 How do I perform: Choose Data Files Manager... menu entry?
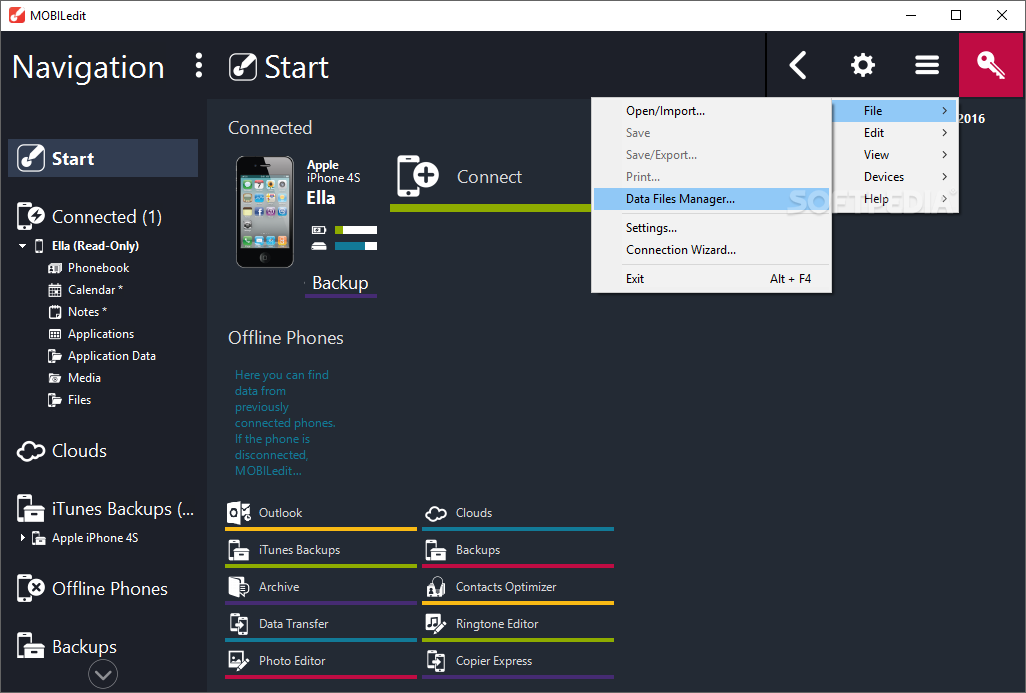[x=711, y=199]
